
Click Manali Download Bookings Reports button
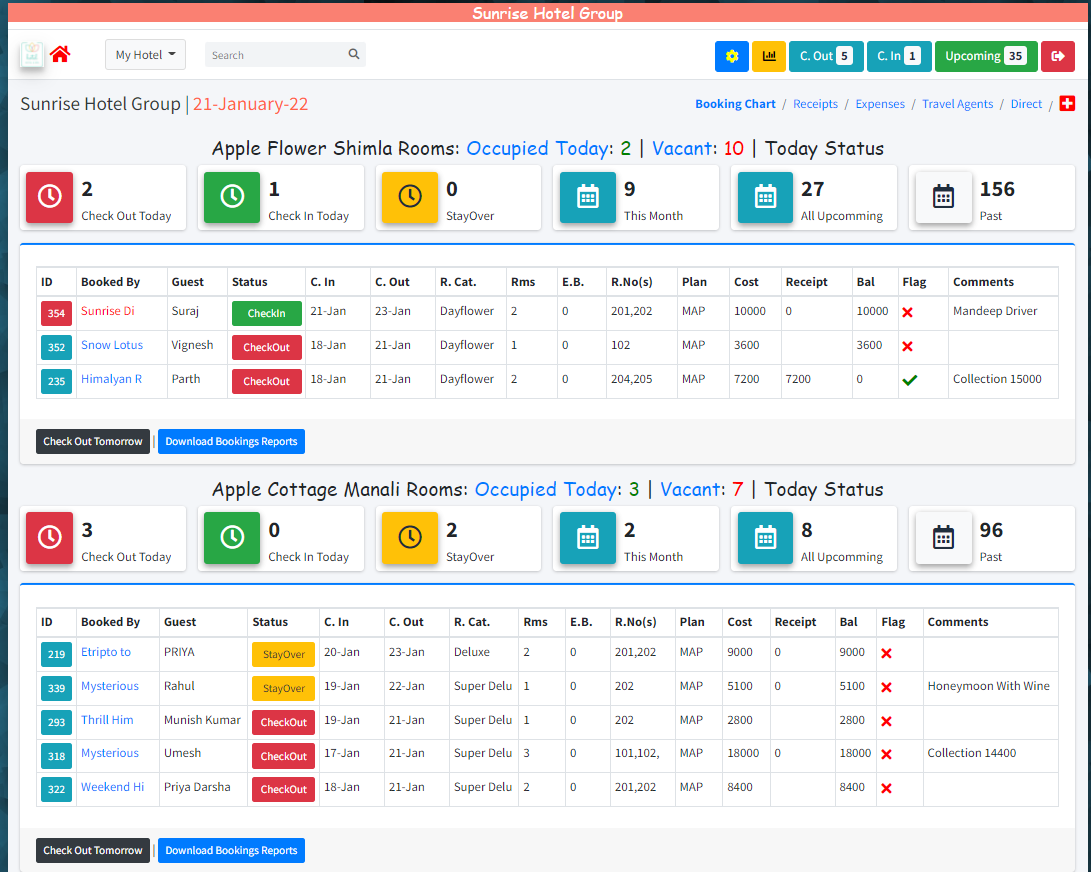[x=231, y=850]
